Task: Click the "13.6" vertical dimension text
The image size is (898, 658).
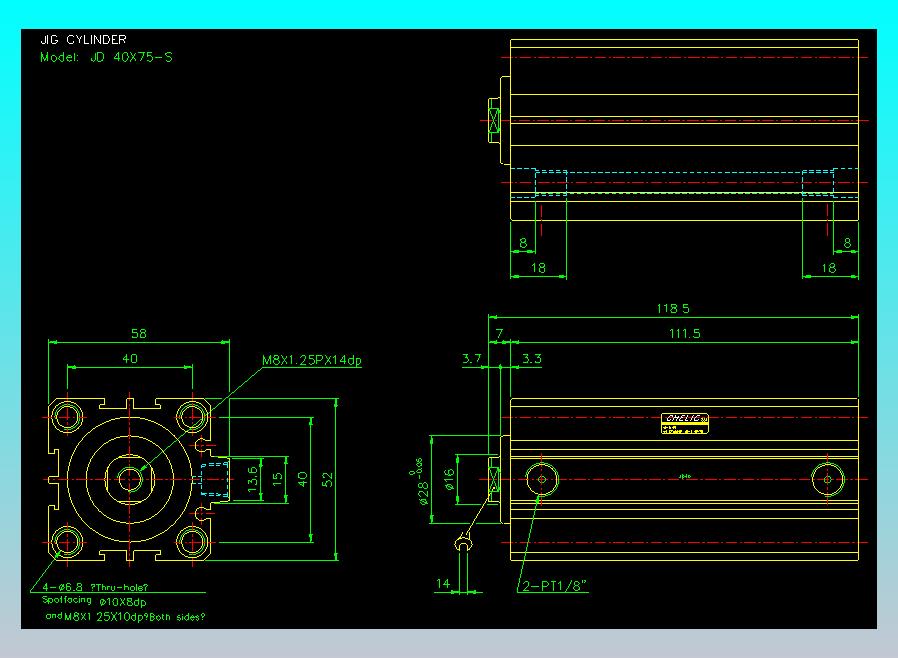Action: coord(252,479)
